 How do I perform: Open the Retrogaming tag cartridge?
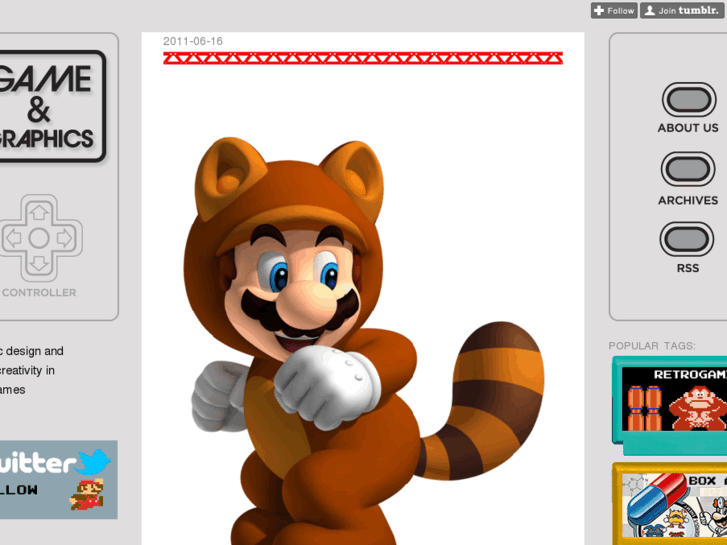pos(670,406)
